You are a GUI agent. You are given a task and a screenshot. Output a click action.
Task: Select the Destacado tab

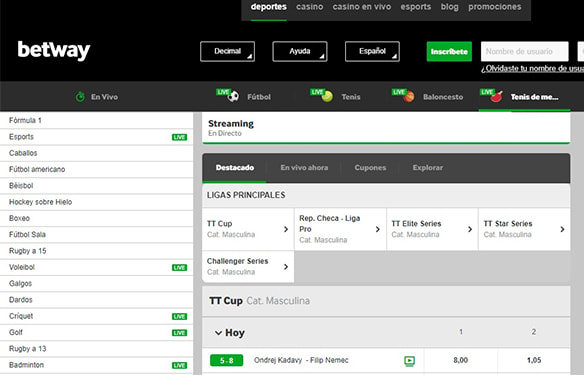pos(235,168)
